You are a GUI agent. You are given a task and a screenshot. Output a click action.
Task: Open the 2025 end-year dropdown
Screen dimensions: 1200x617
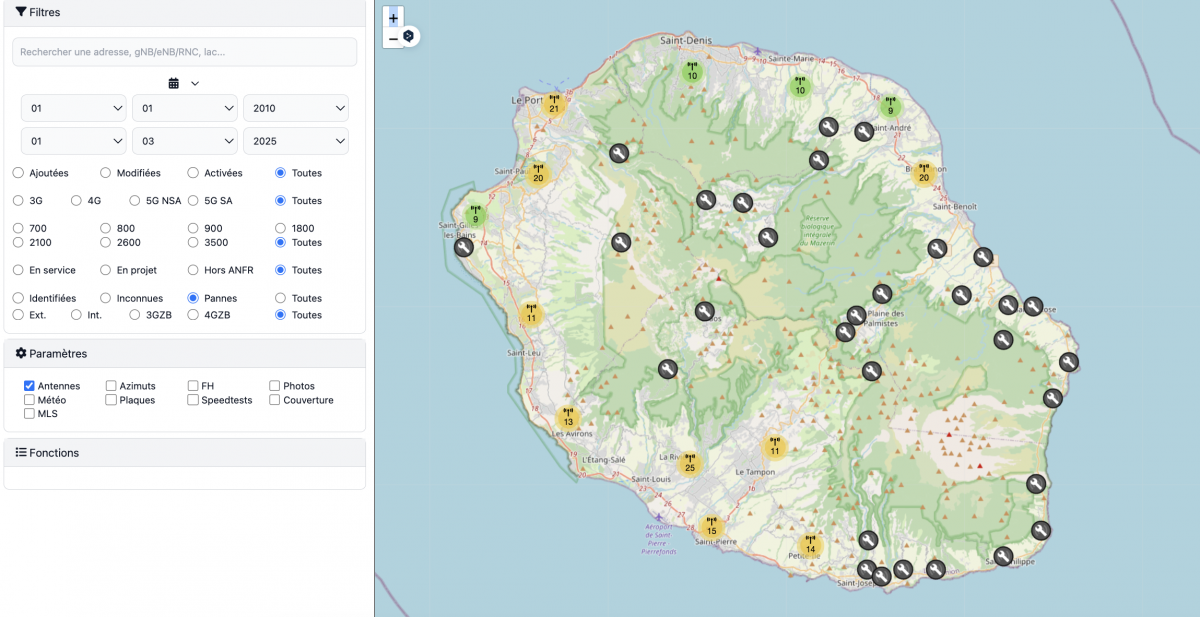295,141
